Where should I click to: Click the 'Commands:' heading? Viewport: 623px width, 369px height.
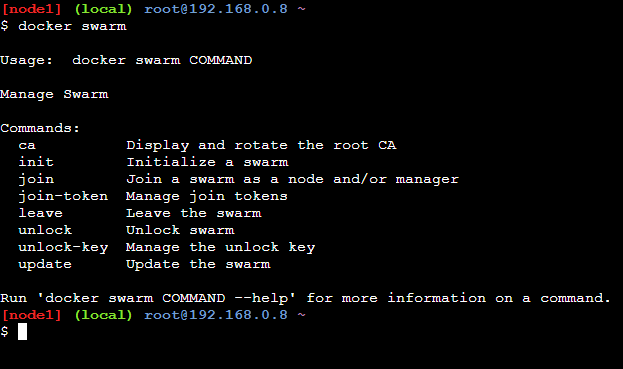[x=40, y=128]
